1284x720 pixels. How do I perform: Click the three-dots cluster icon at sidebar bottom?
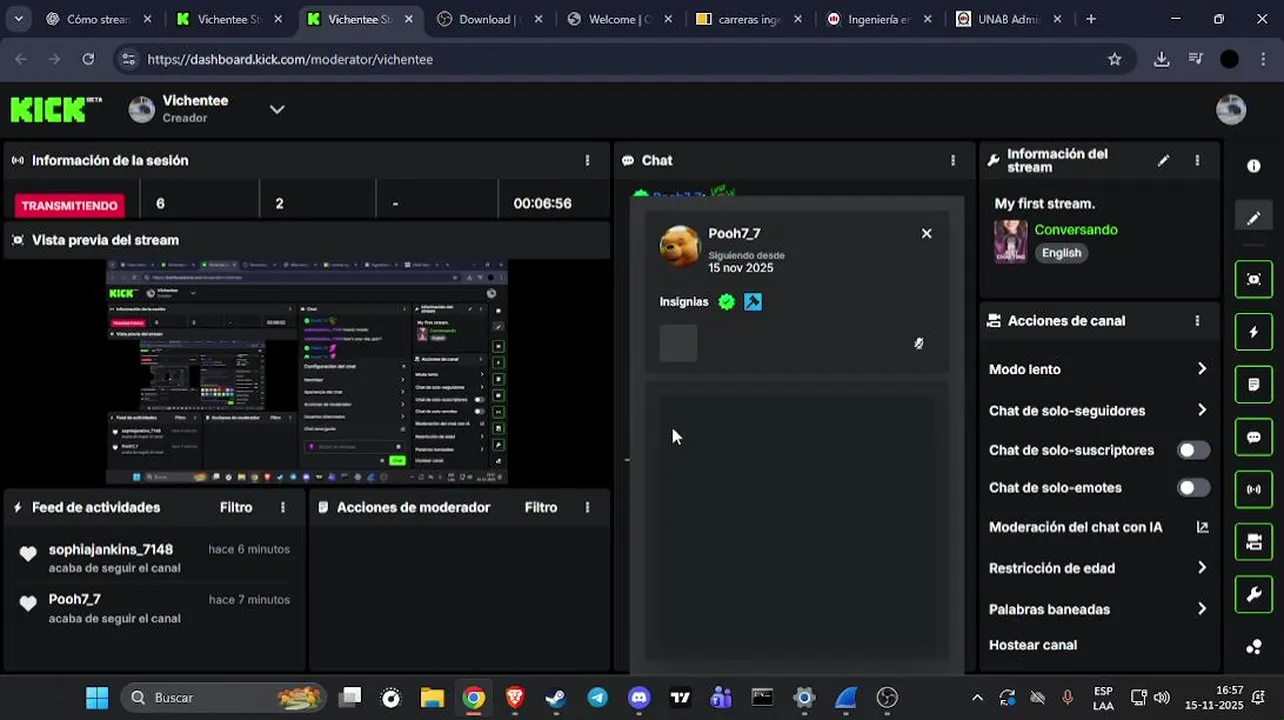pyautogui.click(x=1254, y=647)
